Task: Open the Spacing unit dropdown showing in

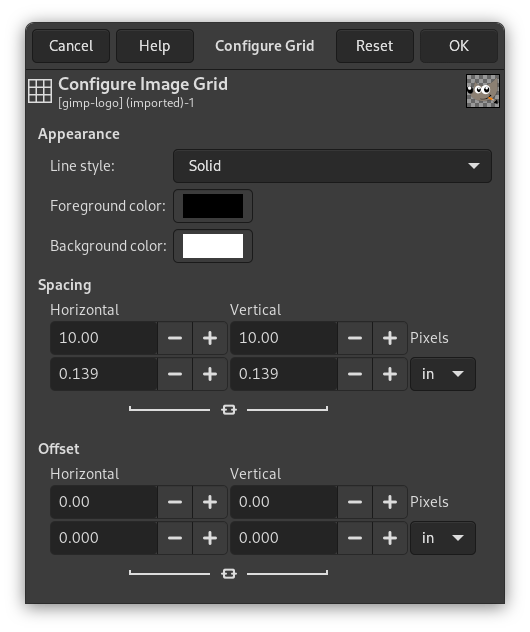Action: click(443, 374)
